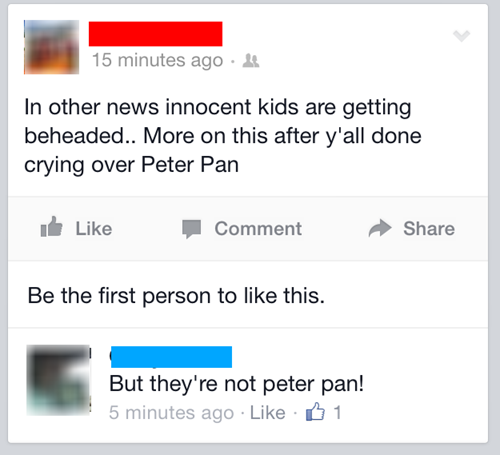Open the post author's blurred profile picture
This screenshot has height=455, width=500.
pyautogui.click(x=51, y=47)
